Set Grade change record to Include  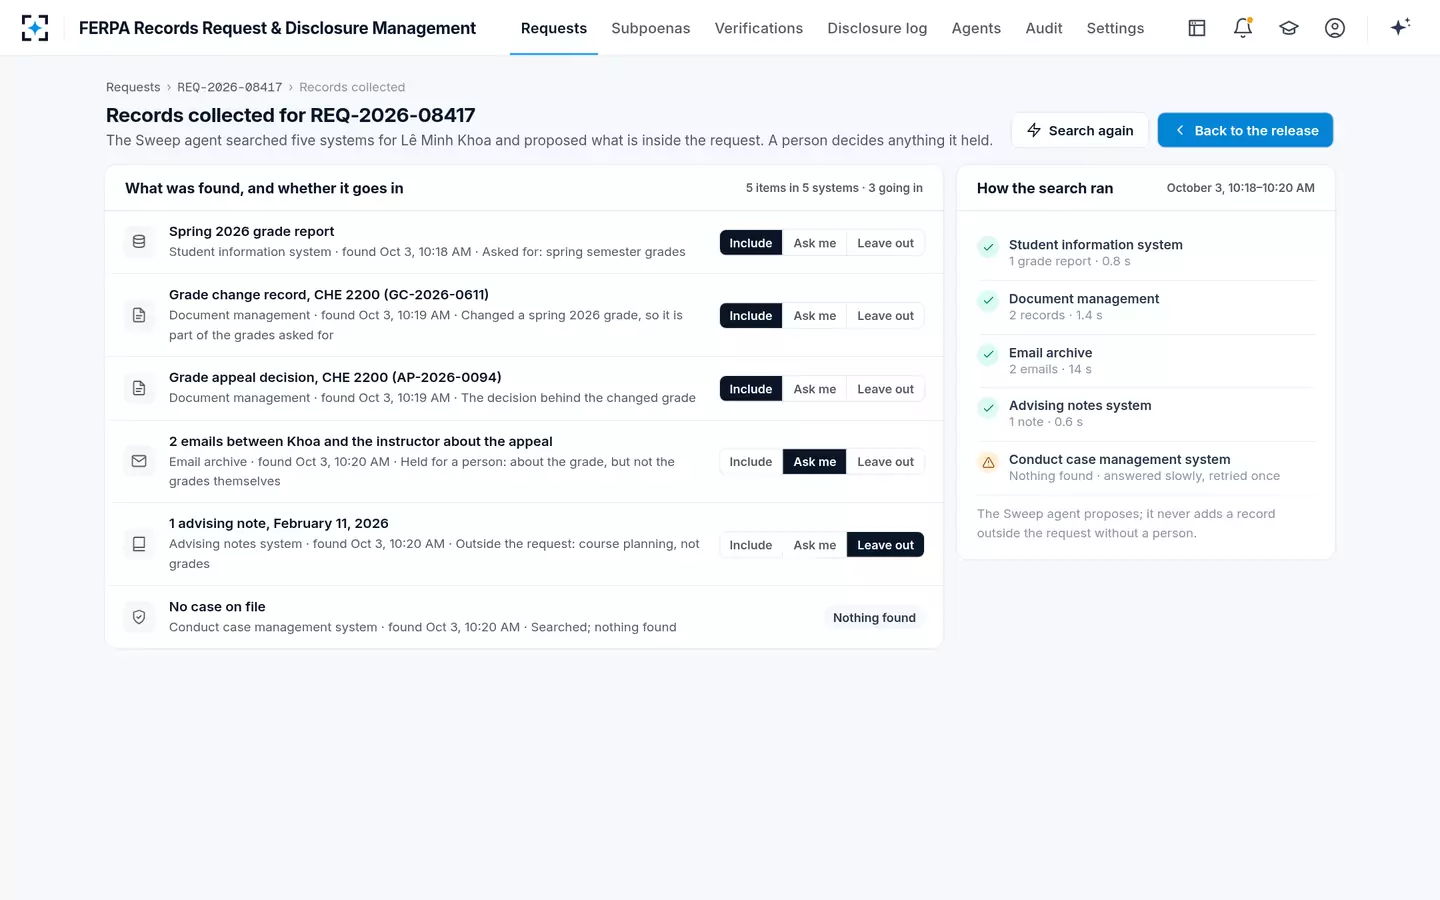coord(751,316)
